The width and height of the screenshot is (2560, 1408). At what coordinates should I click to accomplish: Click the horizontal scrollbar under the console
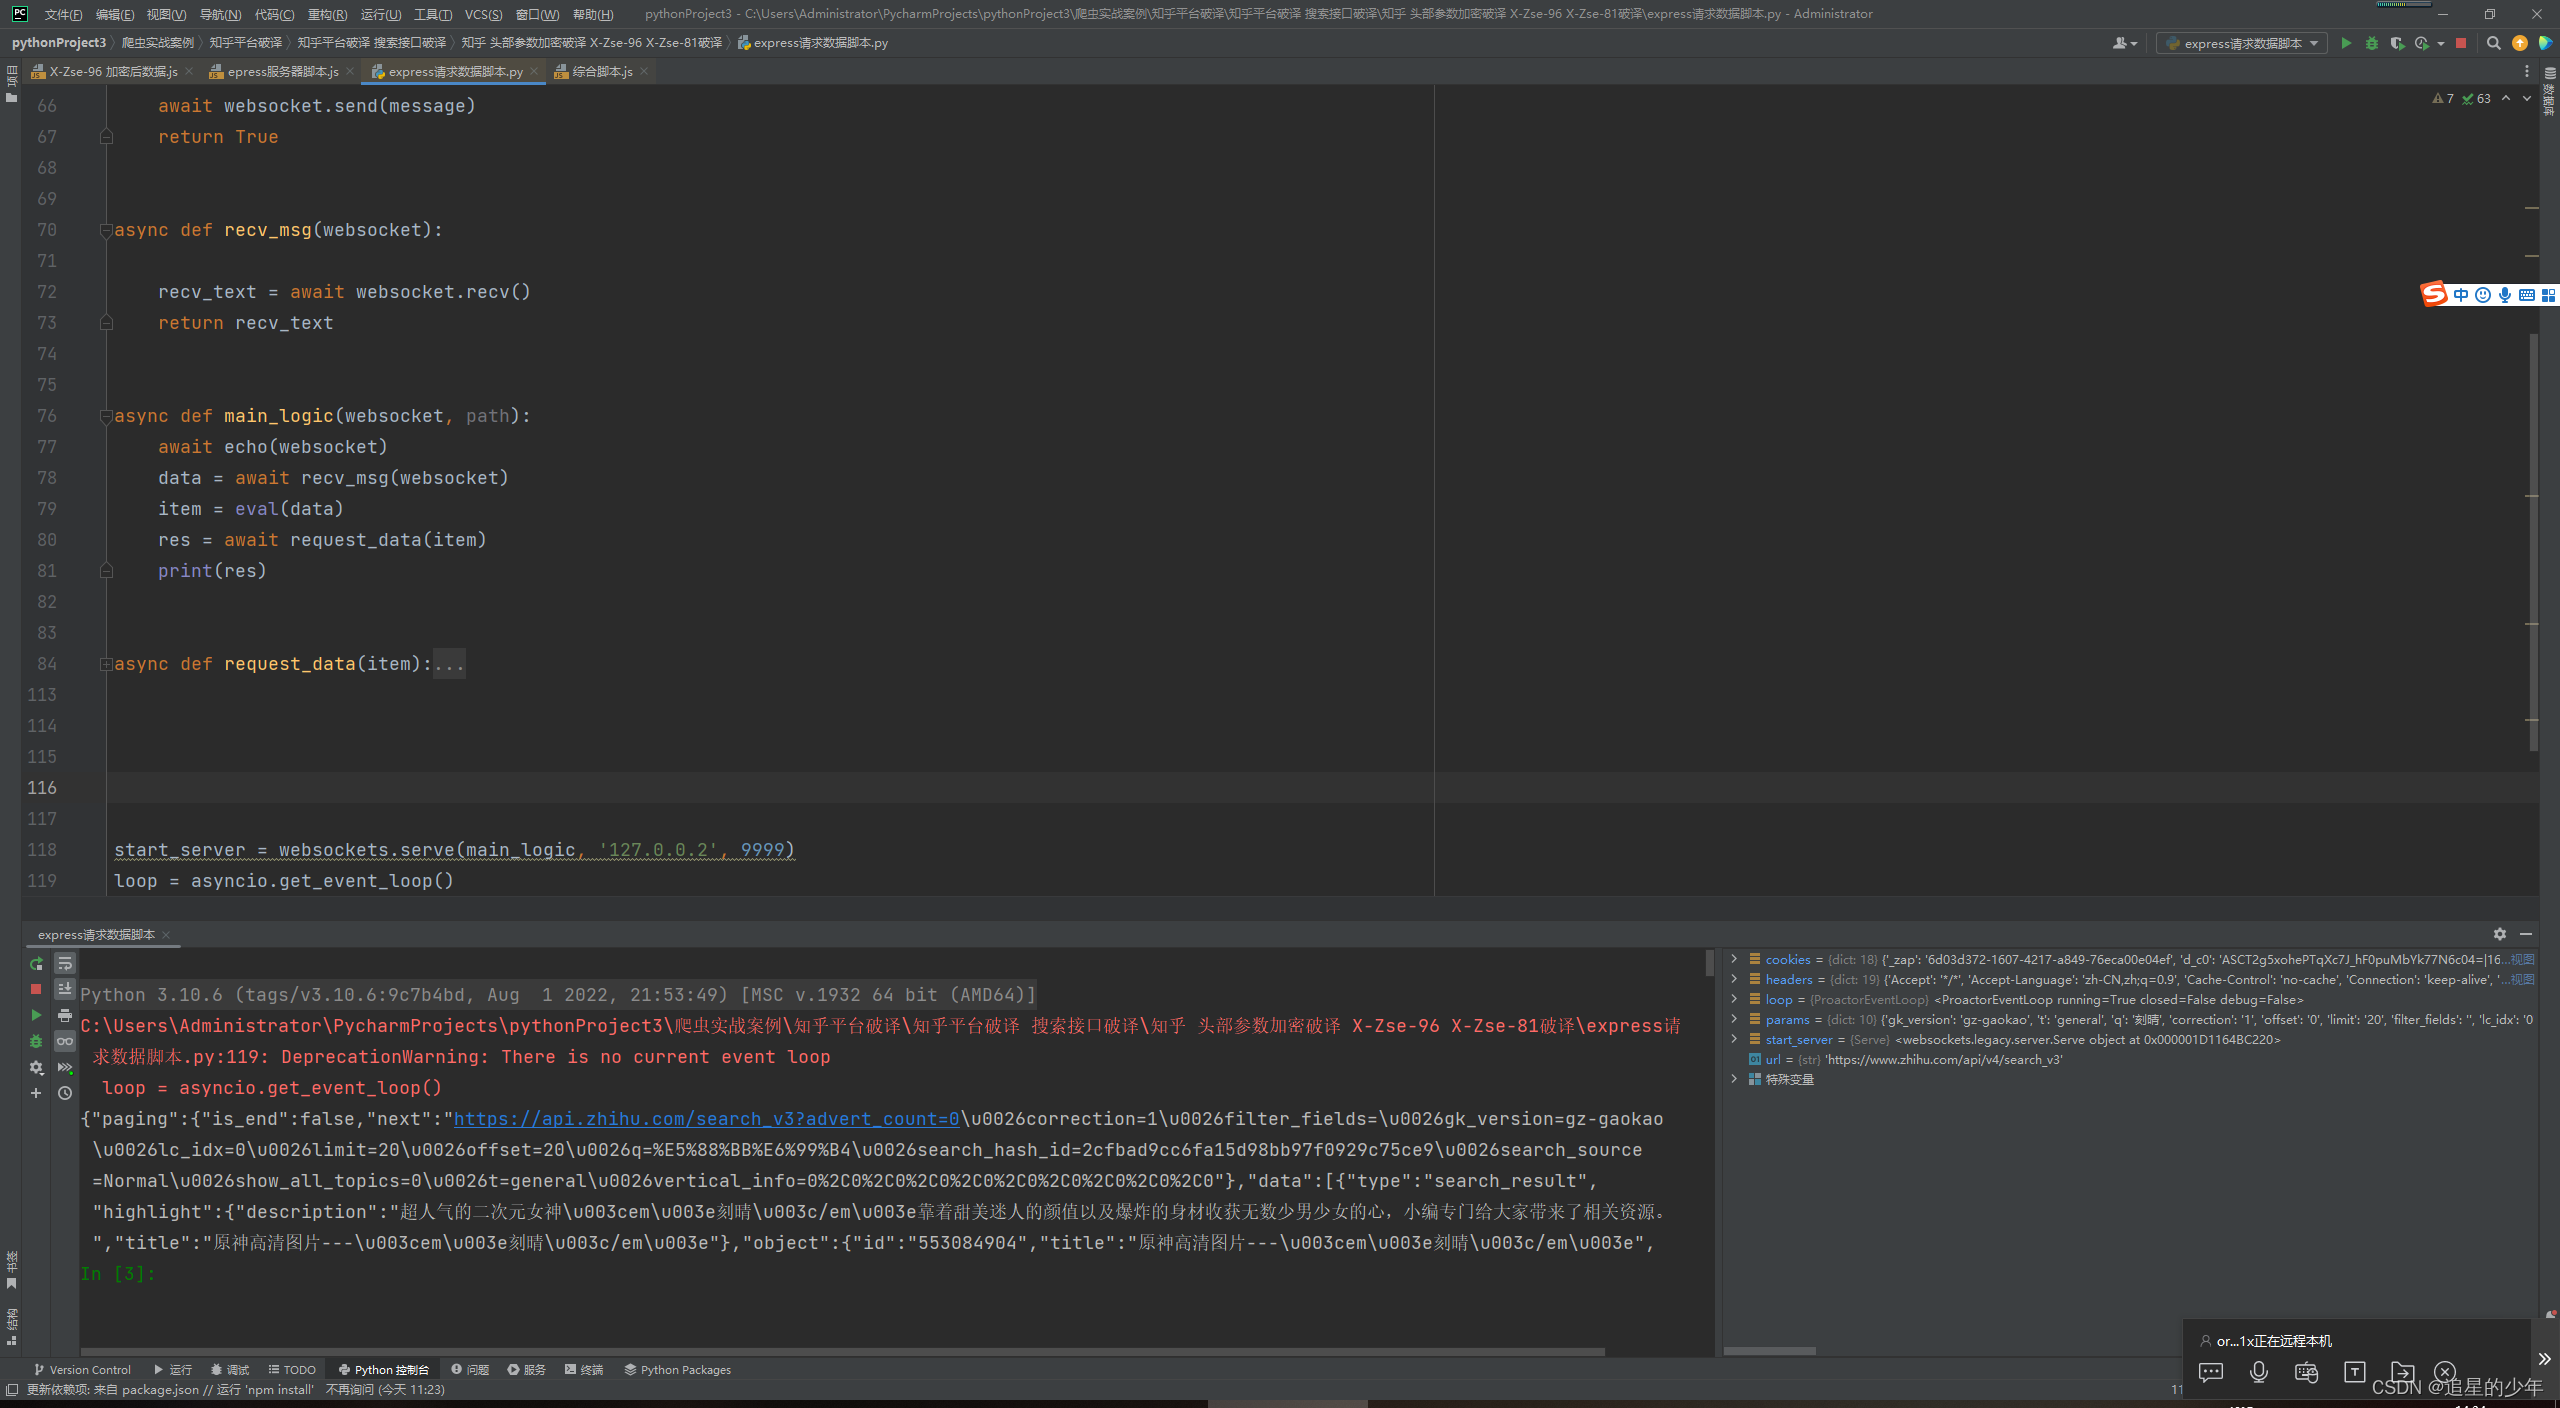842,1351
